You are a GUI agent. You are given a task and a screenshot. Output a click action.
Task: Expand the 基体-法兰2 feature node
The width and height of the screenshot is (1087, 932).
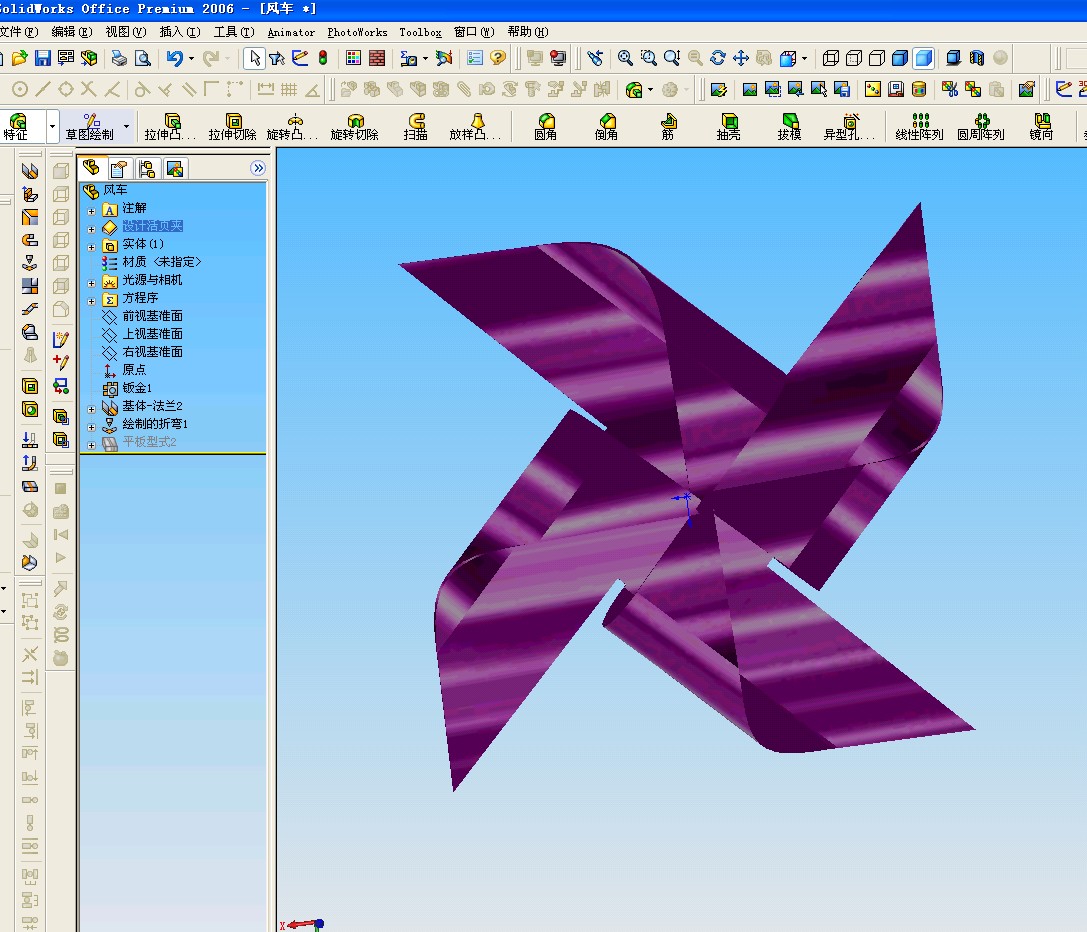92,409
